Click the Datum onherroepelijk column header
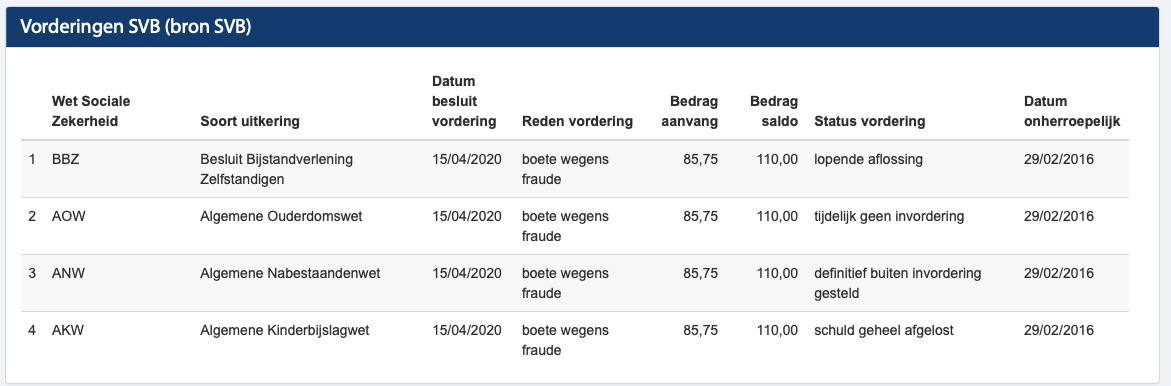This screenshot has height=386, width=1171. (1072, 111)
